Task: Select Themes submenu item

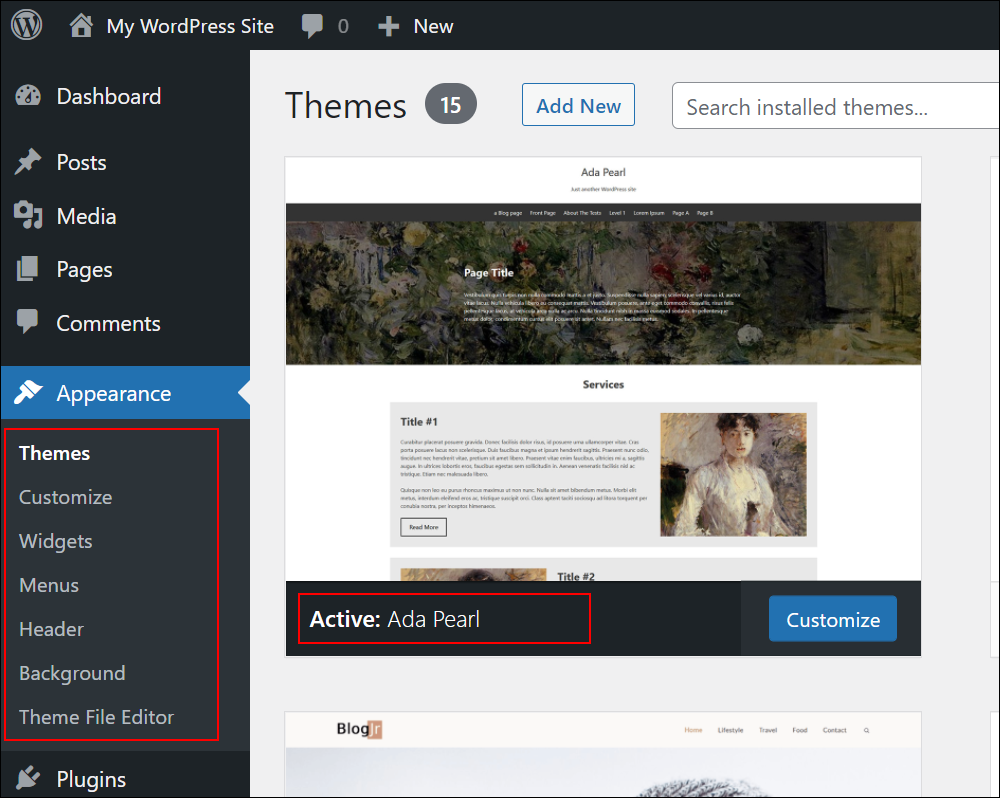Action: 54,453
